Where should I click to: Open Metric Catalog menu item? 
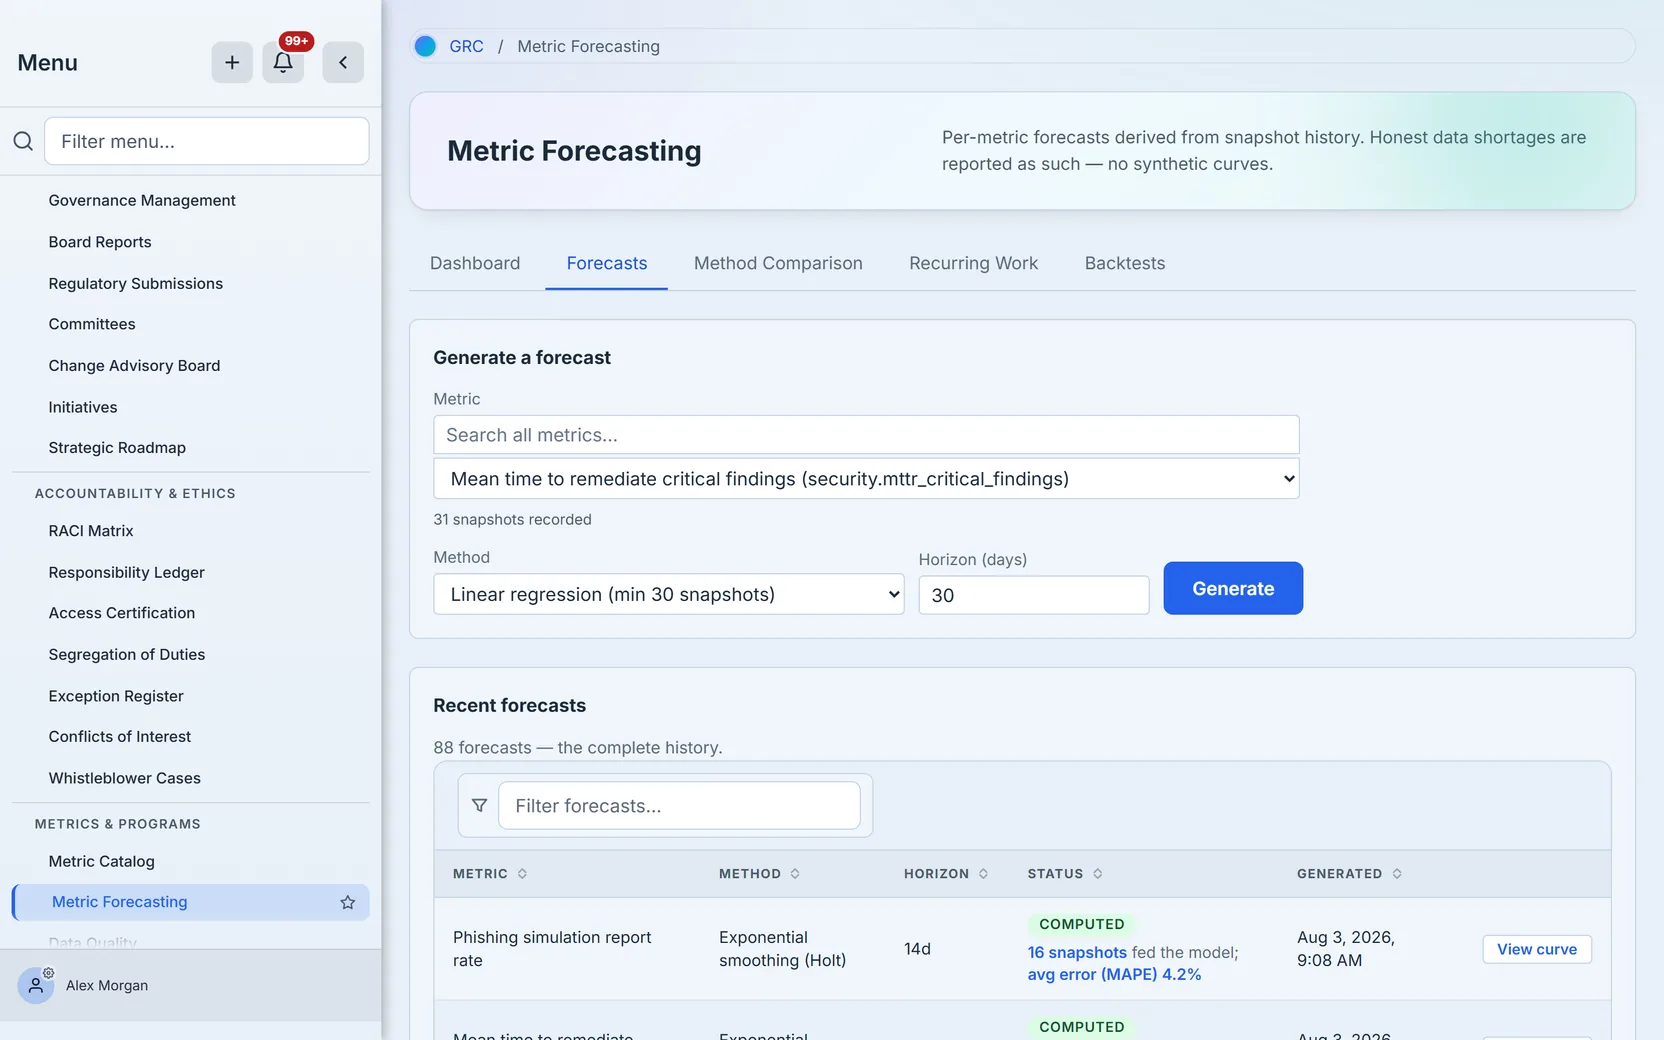click(x=102, y=861)
